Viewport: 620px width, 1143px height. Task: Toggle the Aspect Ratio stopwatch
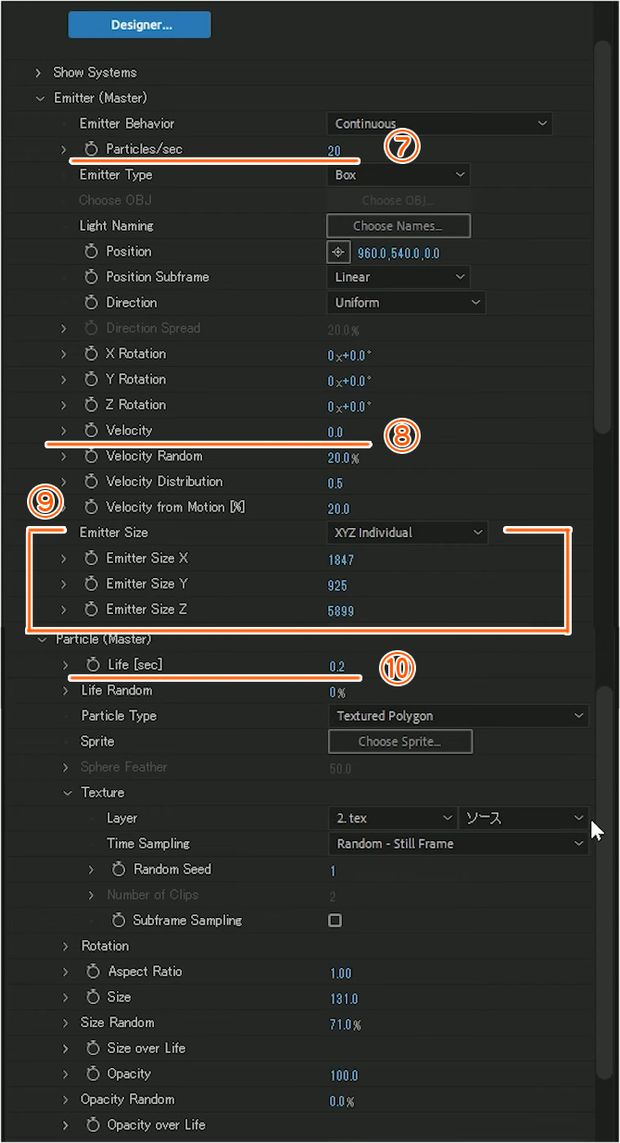pos(93,972)
